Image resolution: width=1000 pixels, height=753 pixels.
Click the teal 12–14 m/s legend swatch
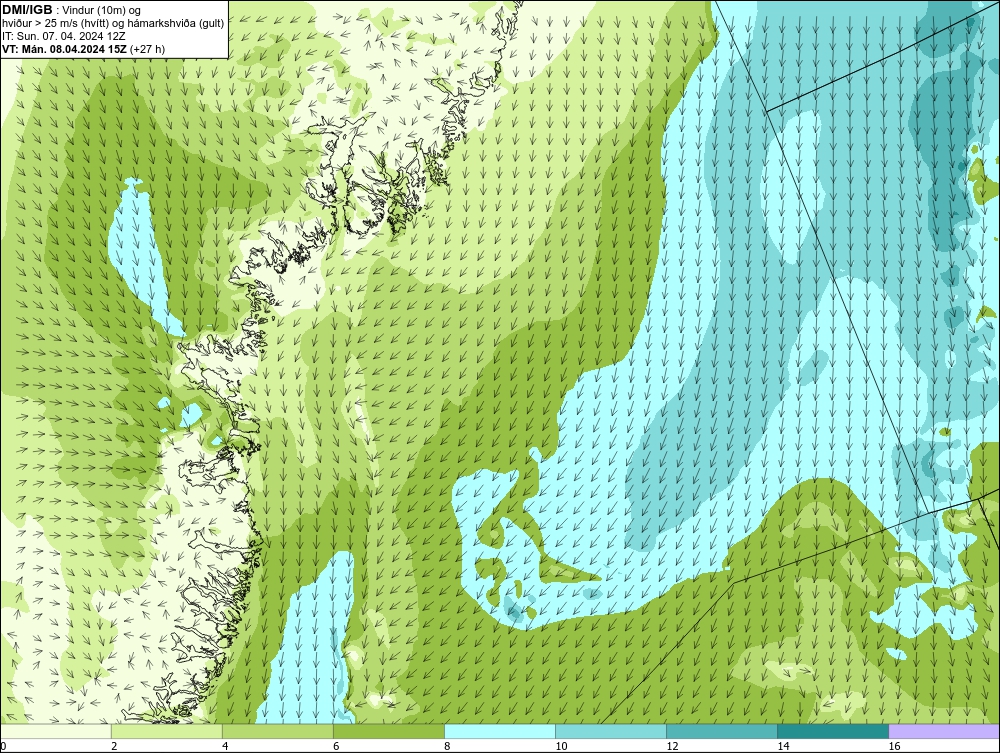coord(722,731)
